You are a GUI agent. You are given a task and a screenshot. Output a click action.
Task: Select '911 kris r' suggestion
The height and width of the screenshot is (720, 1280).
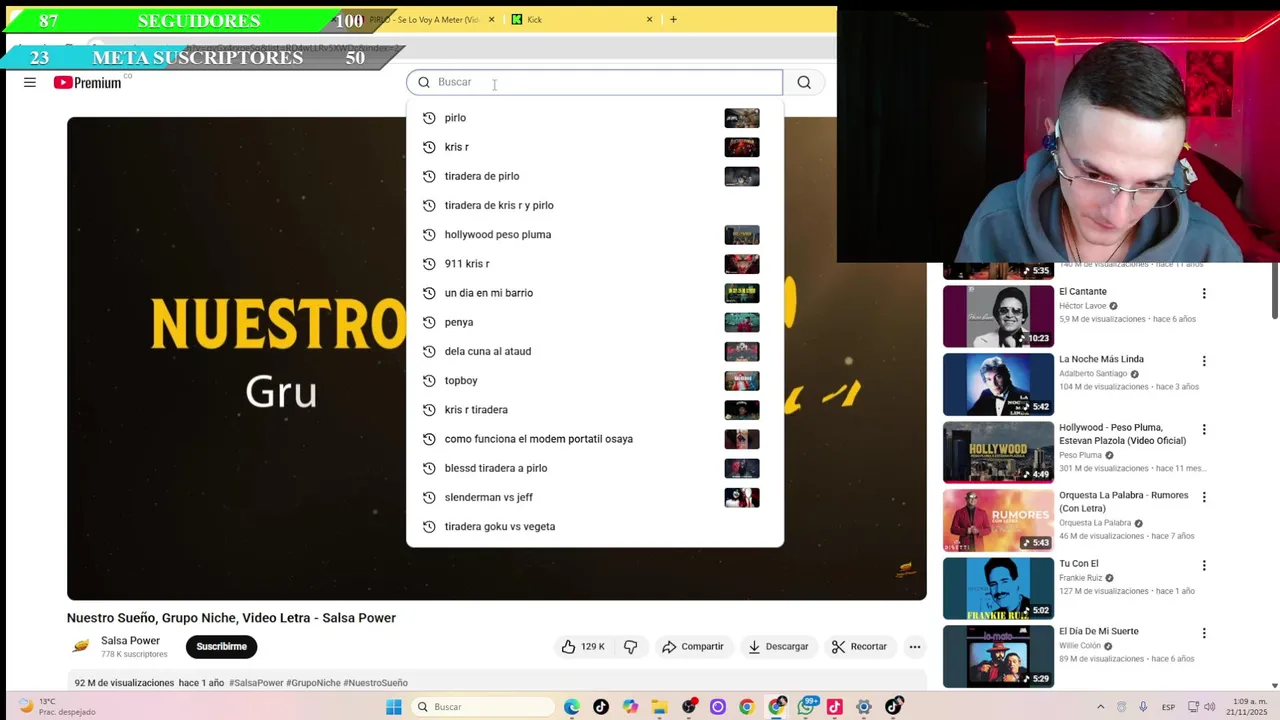[x=594, y=264]
